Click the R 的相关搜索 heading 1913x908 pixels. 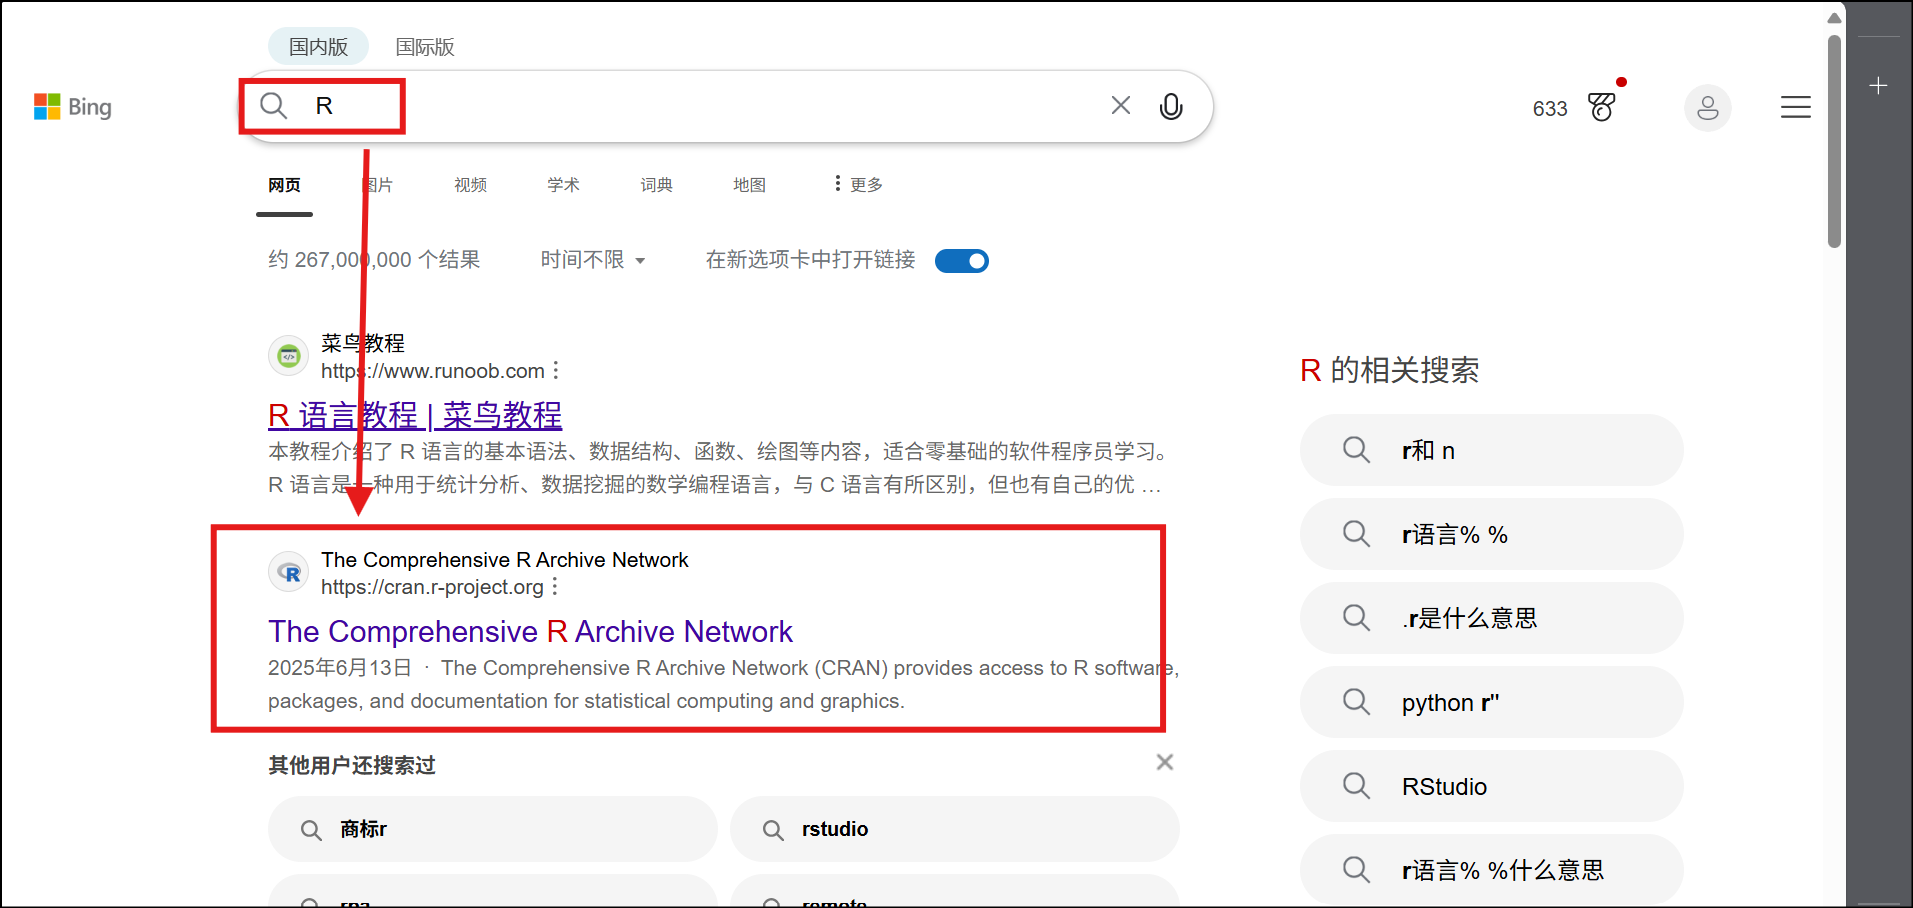coord(1389,370)
